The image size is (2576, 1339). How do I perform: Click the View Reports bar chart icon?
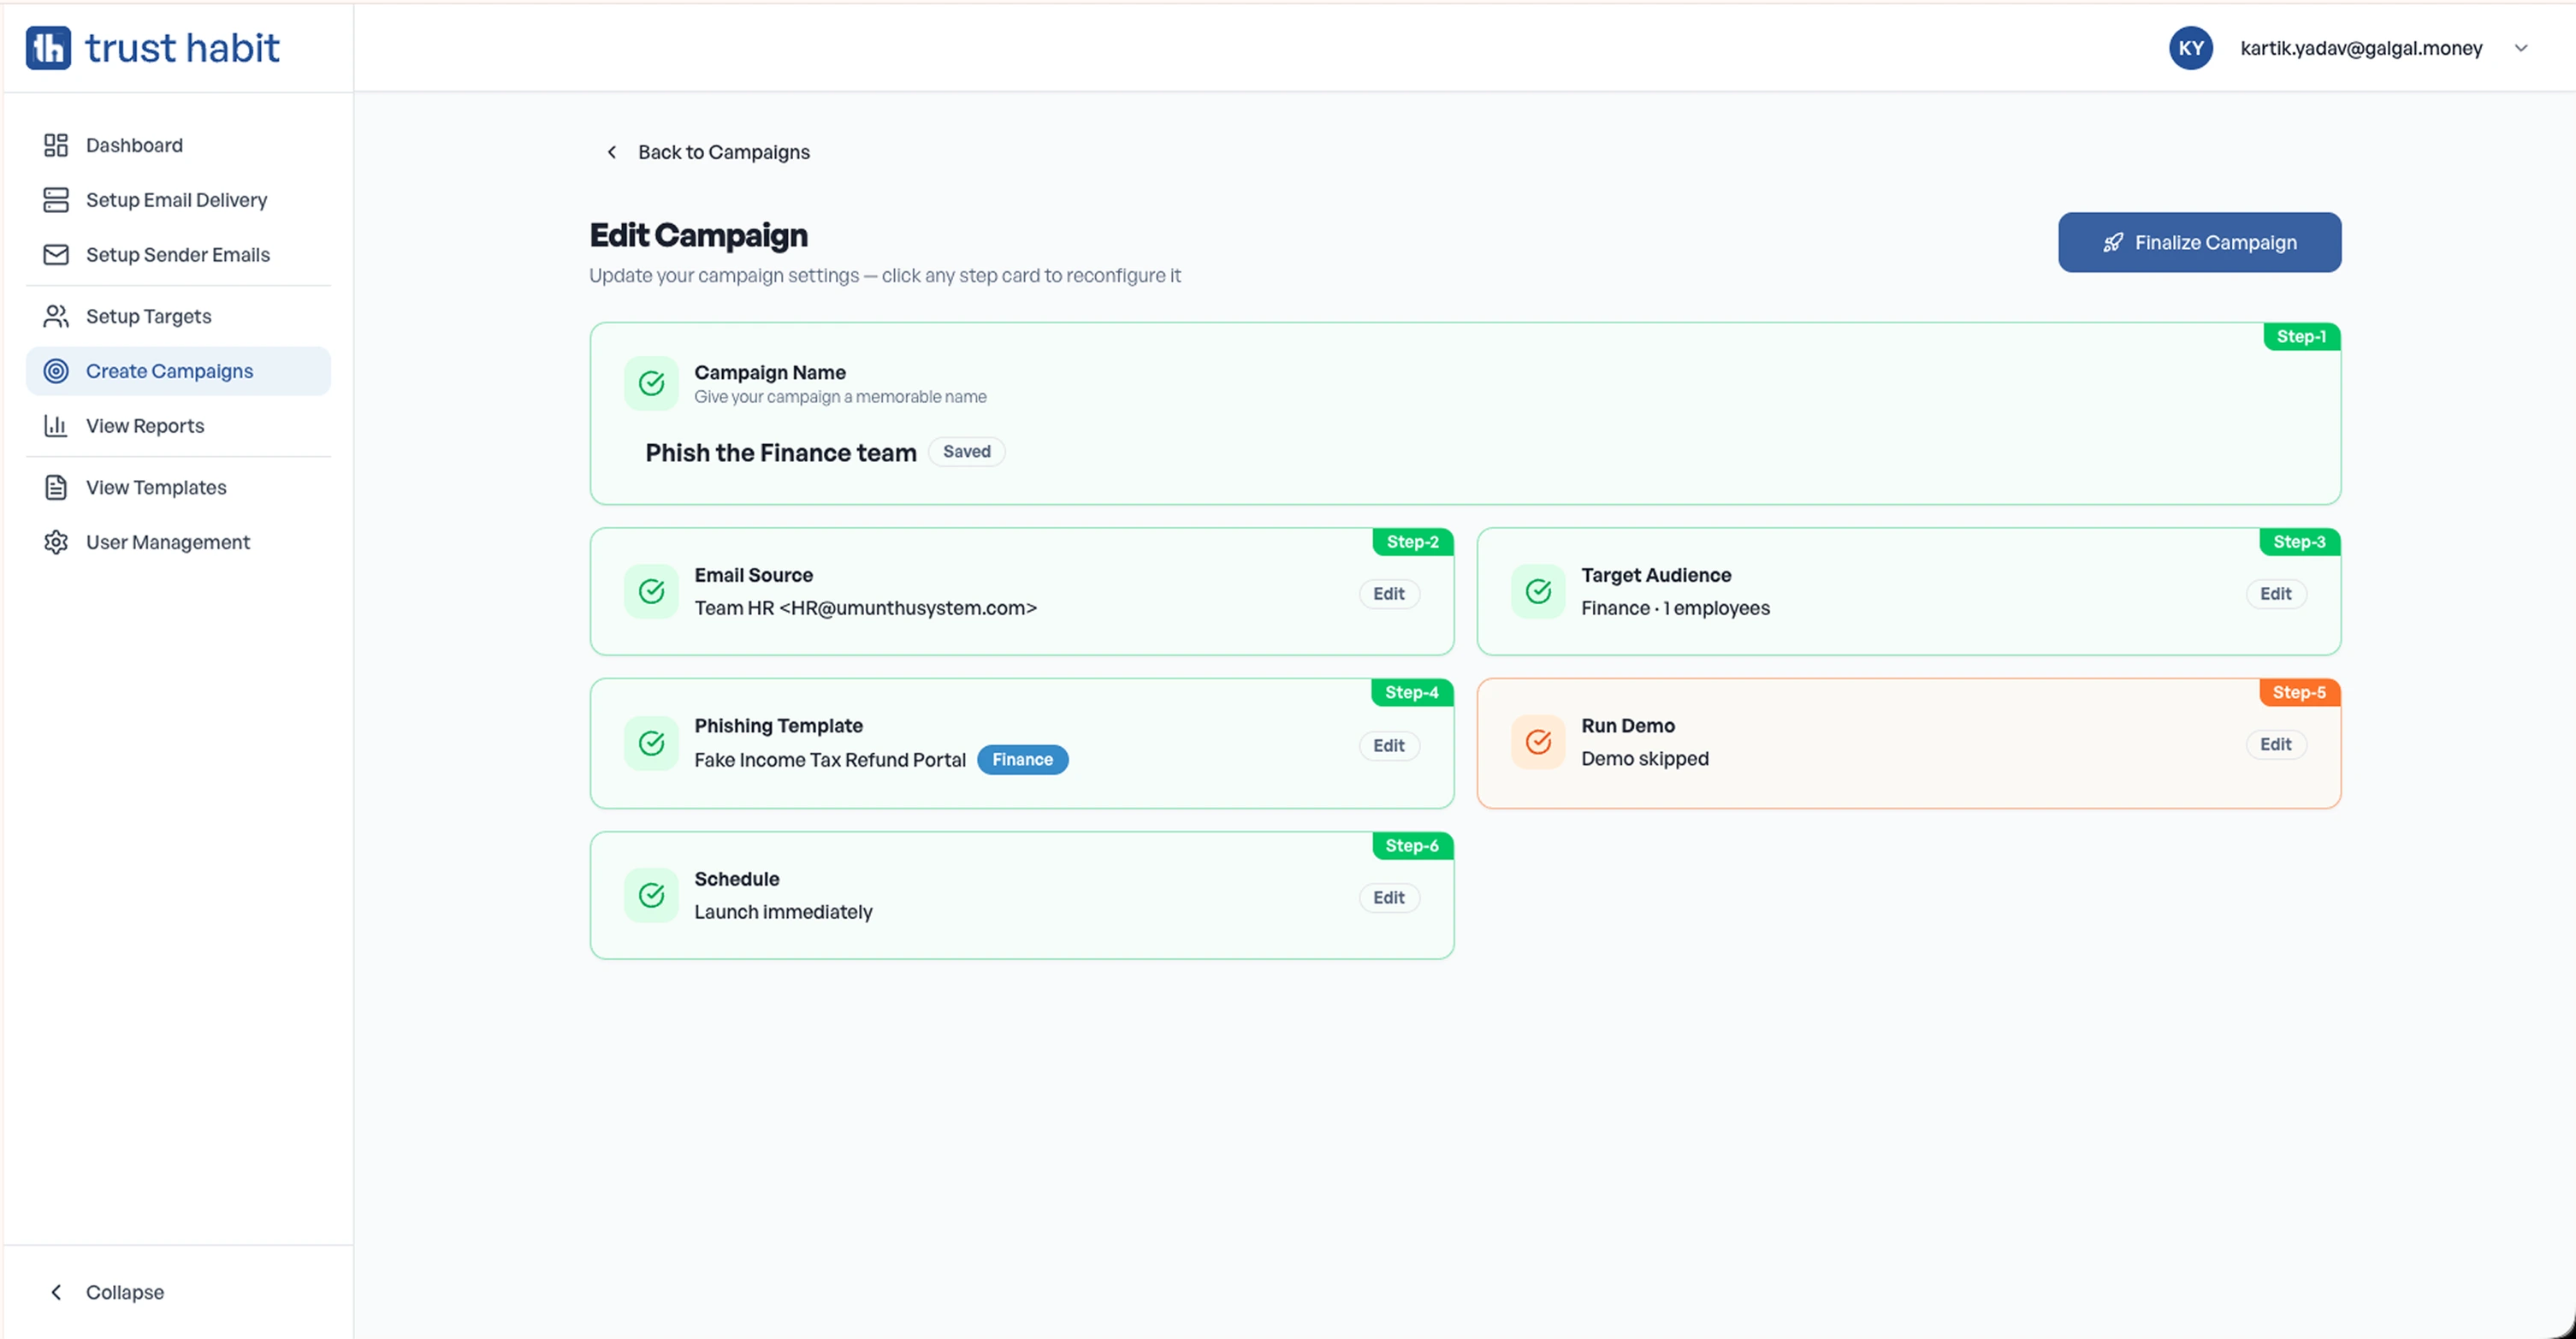56,426
